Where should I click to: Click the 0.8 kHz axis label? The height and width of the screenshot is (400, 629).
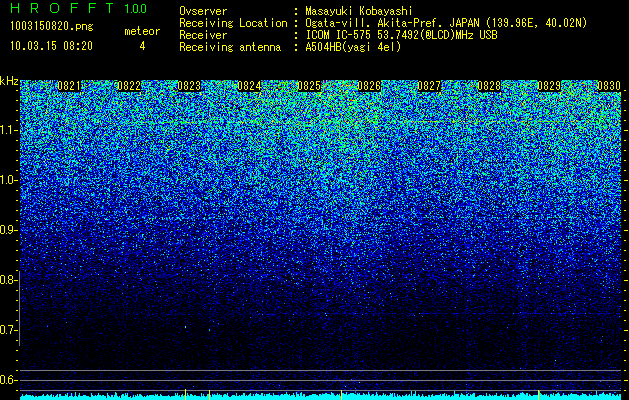coord(7,280)
